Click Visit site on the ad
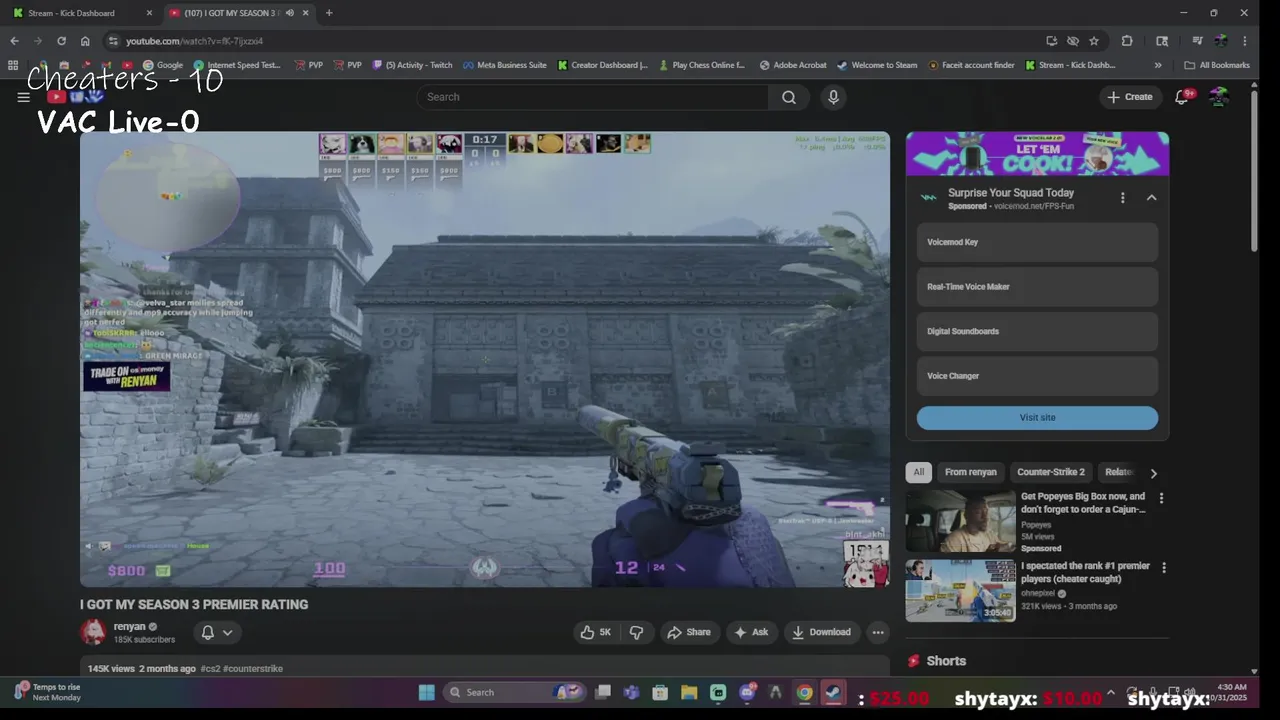Viewport: 1280px width, 720px height. coord(1037,418)
